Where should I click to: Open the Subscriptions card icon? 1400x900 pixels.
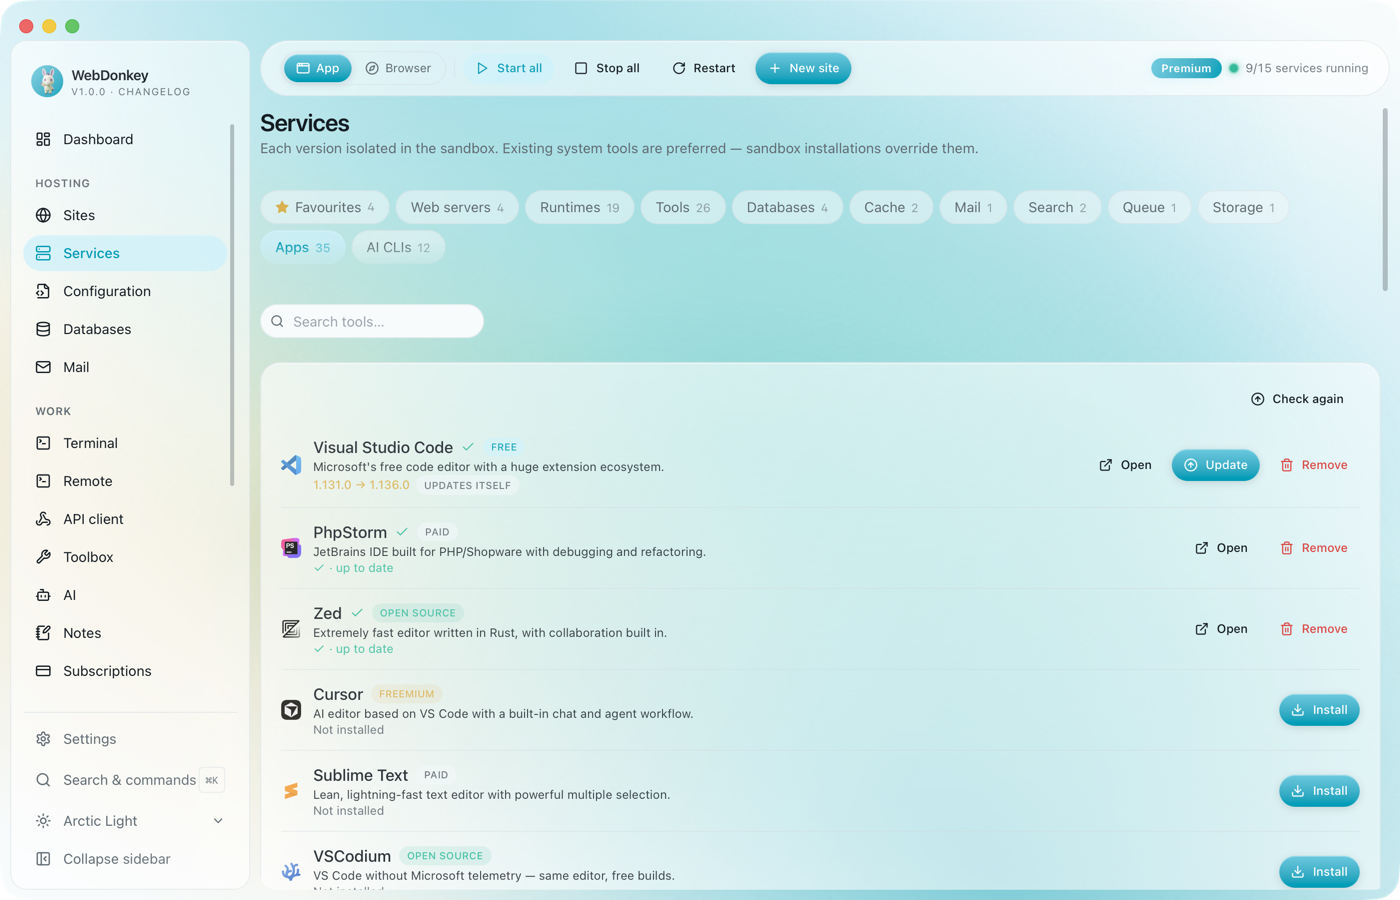43,671
